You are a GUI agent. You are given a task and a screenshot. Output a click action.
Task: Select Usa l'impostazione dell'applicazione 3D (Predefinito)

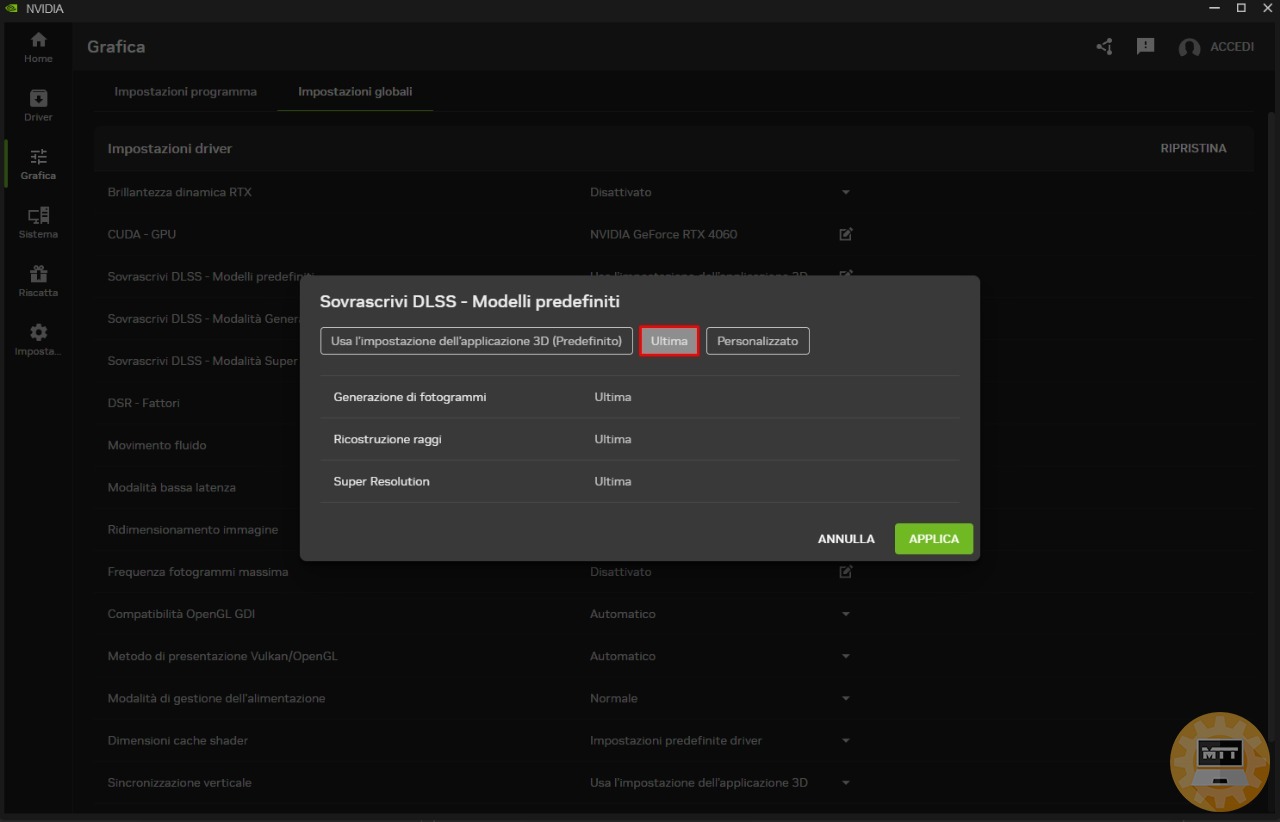point(476,341)
